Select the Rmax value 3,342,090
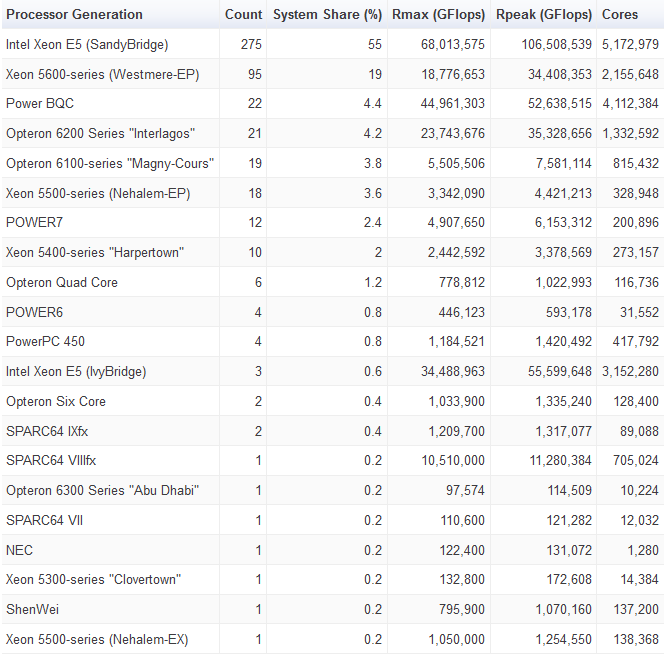664x656 pixels. coord(456,194)
